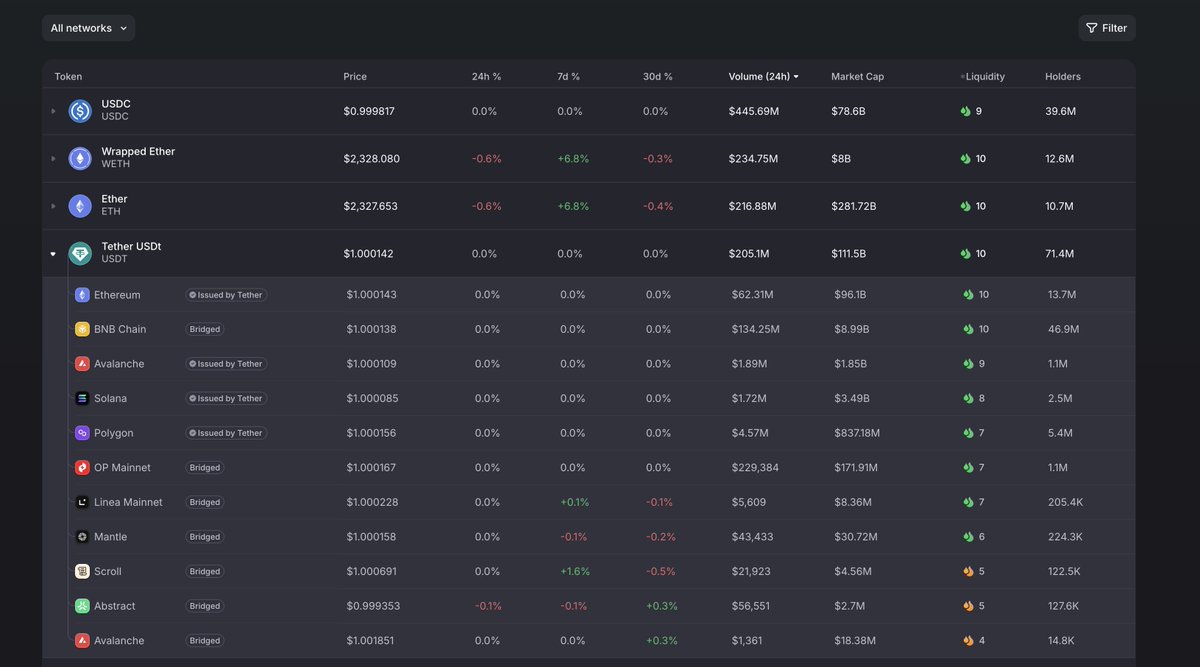The width and height of the screenshot is (1200, 667).
Task: Click Scroll 7d change +1.6%
Action: click(575, 572)
